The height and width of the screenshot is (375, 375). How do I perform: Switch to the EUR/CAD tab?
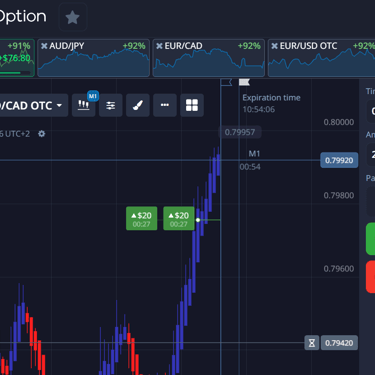coord(209,58)
